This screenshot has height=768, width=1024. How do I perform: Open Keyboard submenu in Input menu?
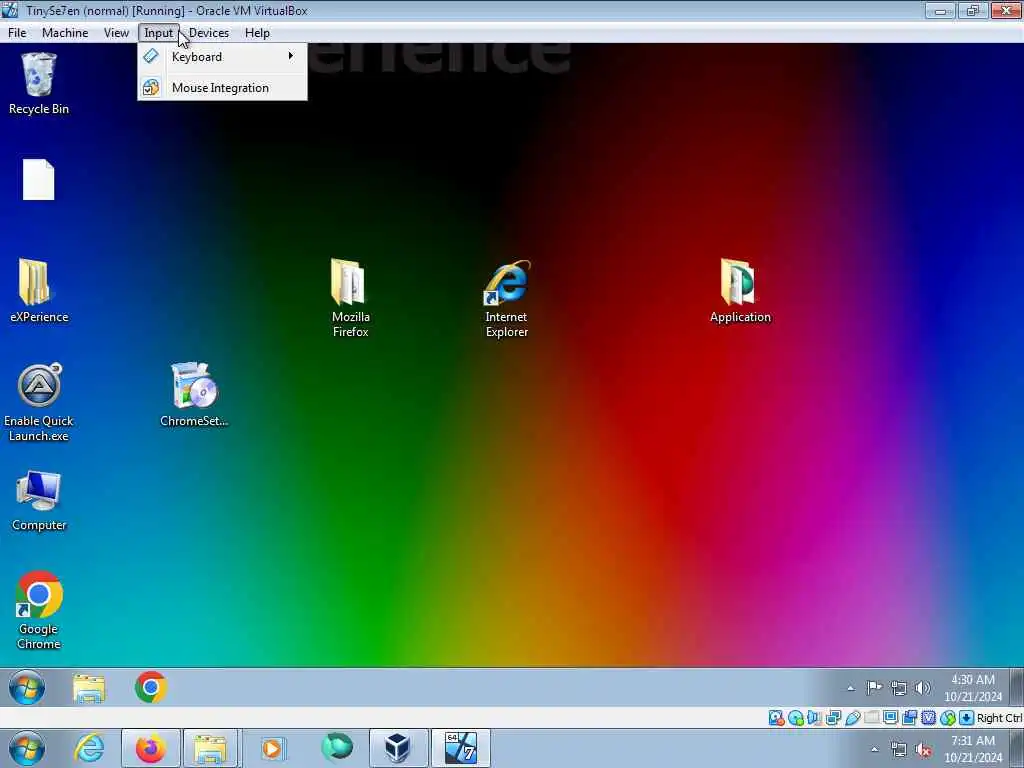pyautogui.click(x=222, y=57)
